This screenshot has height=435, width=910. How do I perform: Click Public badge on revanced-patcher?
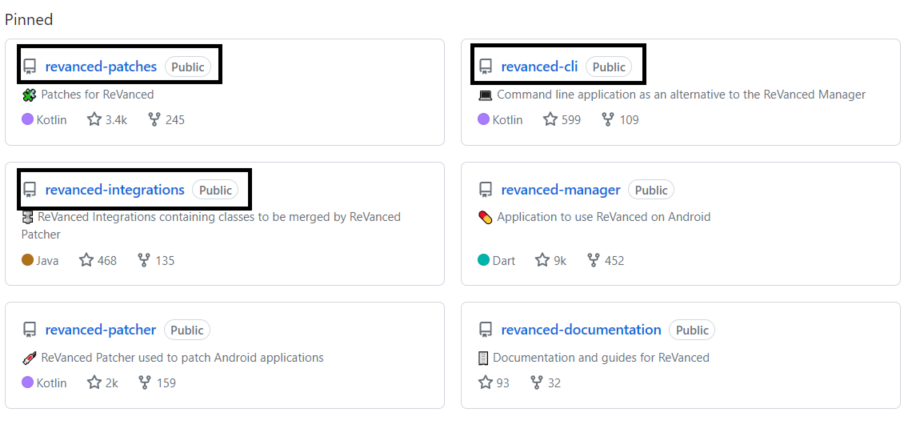187,331
